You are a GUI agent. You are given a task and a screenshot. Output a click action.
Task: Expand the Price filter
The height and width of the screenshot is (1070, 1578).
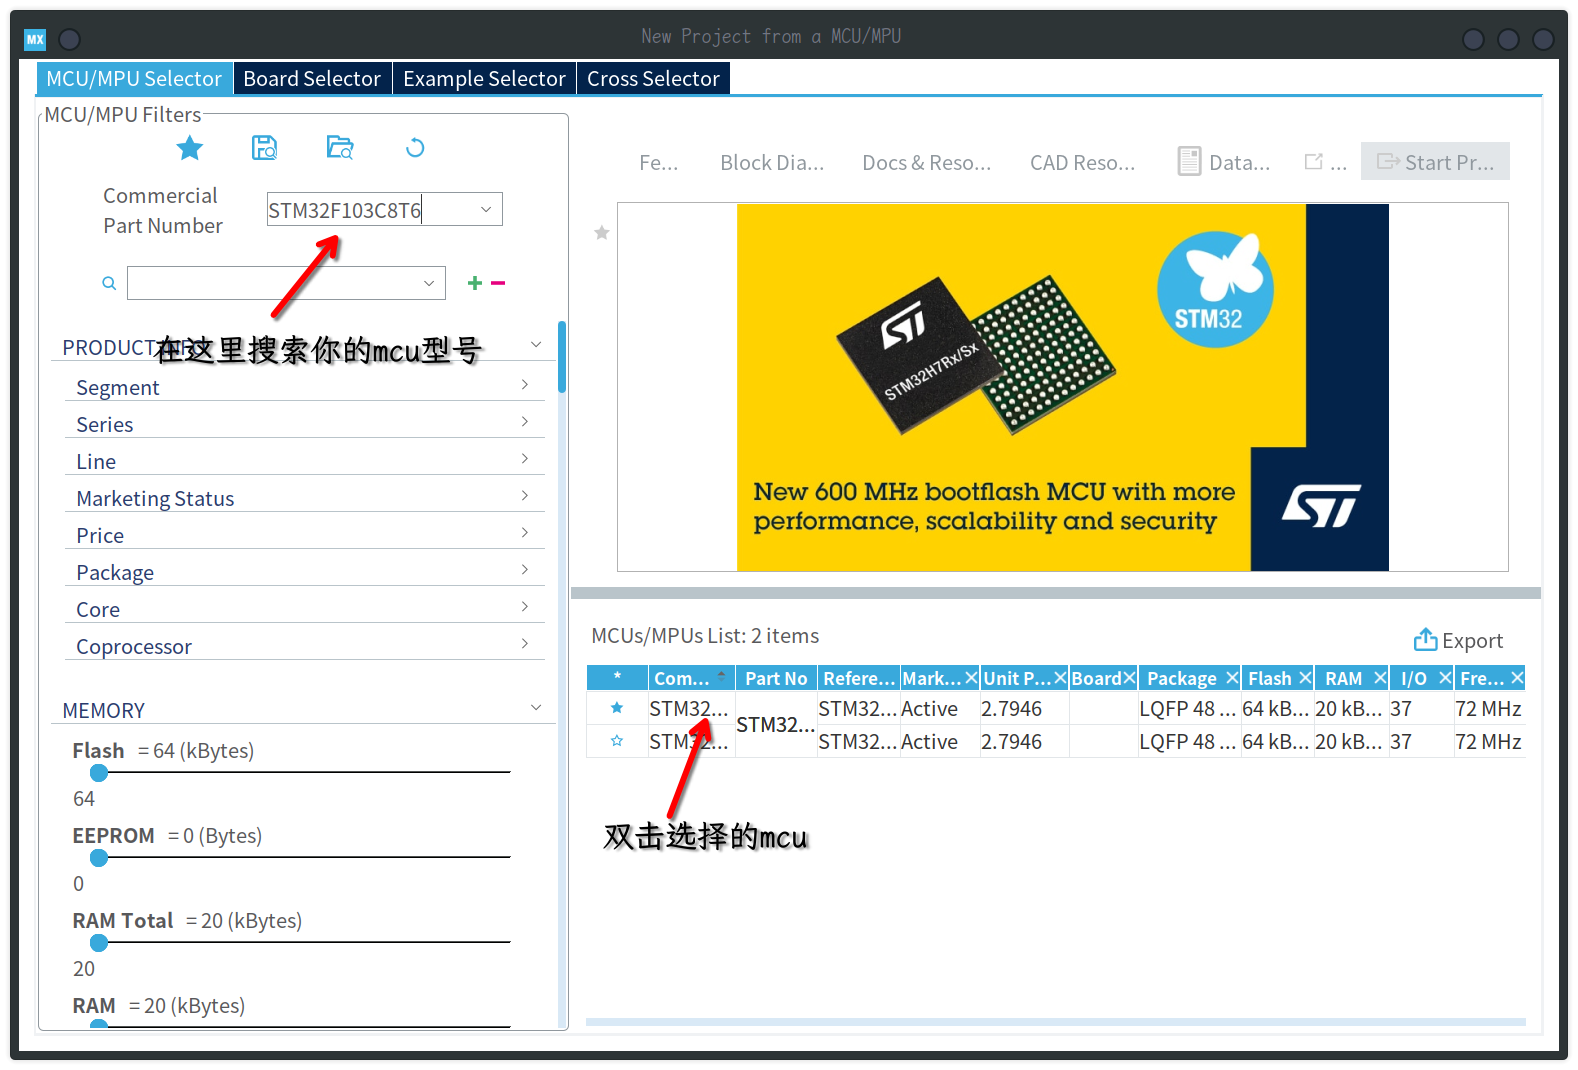coord(525,533)
